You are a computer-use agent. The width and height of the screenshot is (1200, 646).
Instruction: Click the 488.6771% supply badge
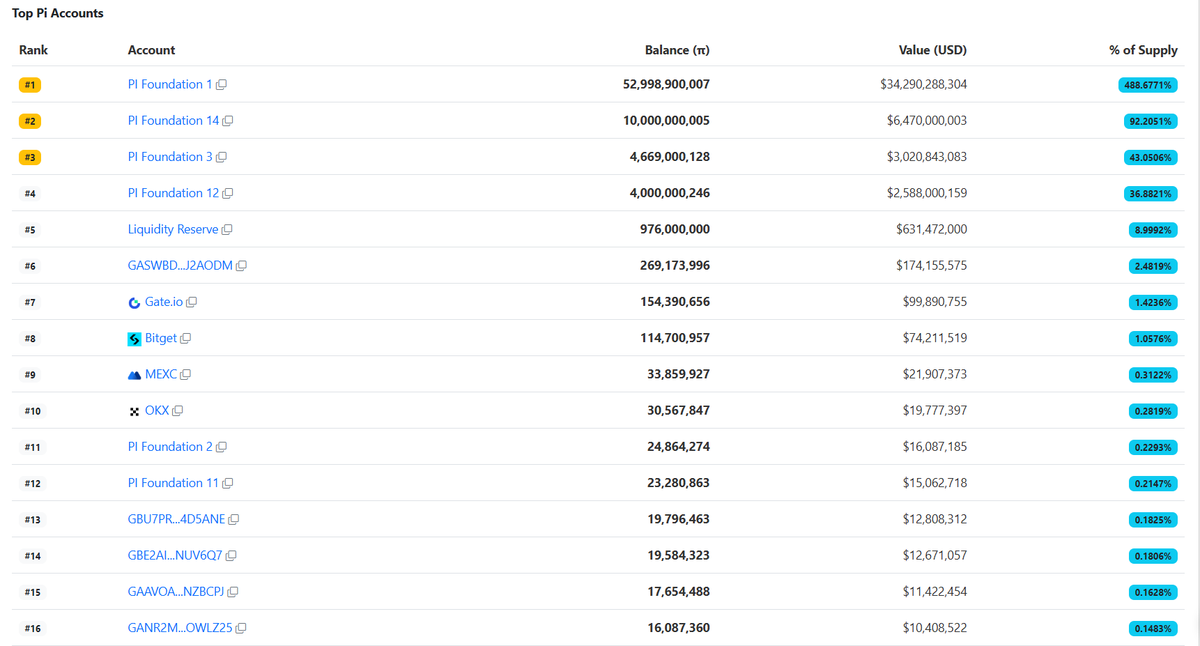(x=1147, y=85)
